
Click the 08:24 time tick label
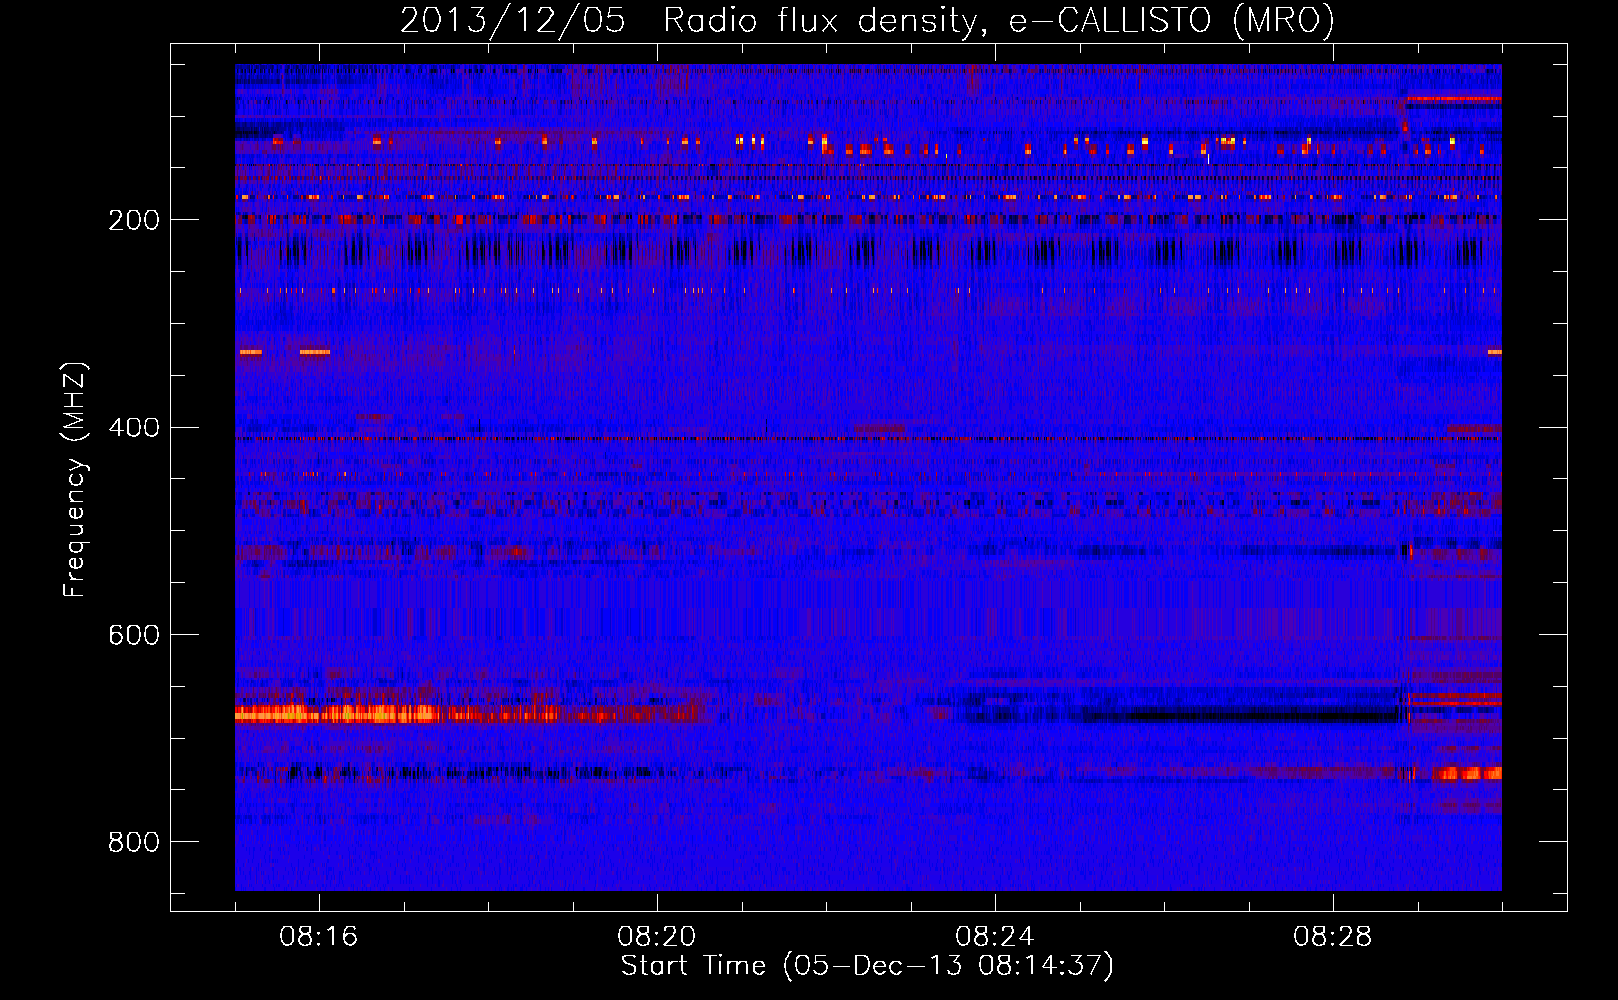(995, 937)
